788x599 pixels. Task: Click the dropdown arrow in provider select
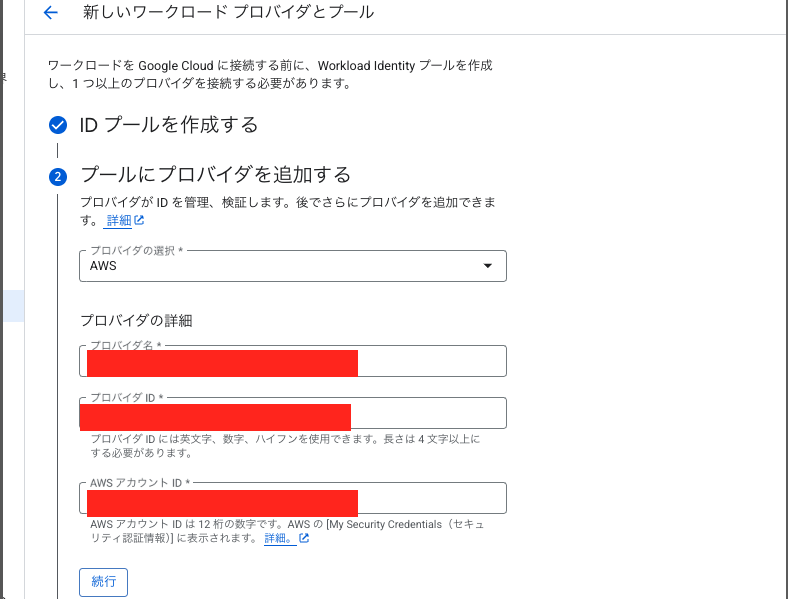coord(487,266)
